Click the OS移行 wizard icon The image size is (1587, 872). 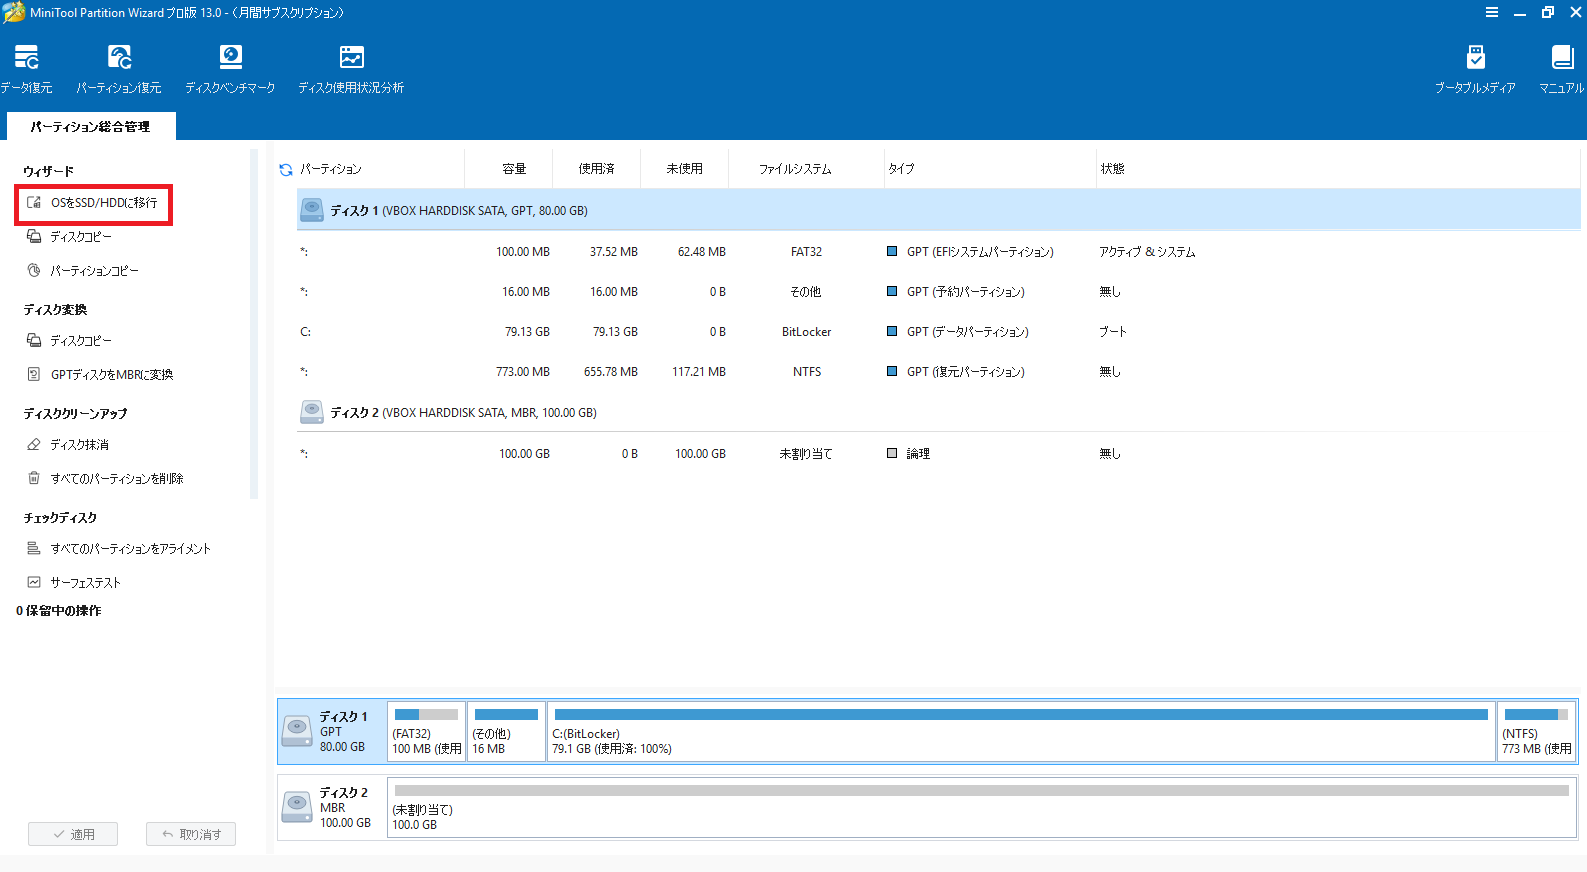[34, 202]
